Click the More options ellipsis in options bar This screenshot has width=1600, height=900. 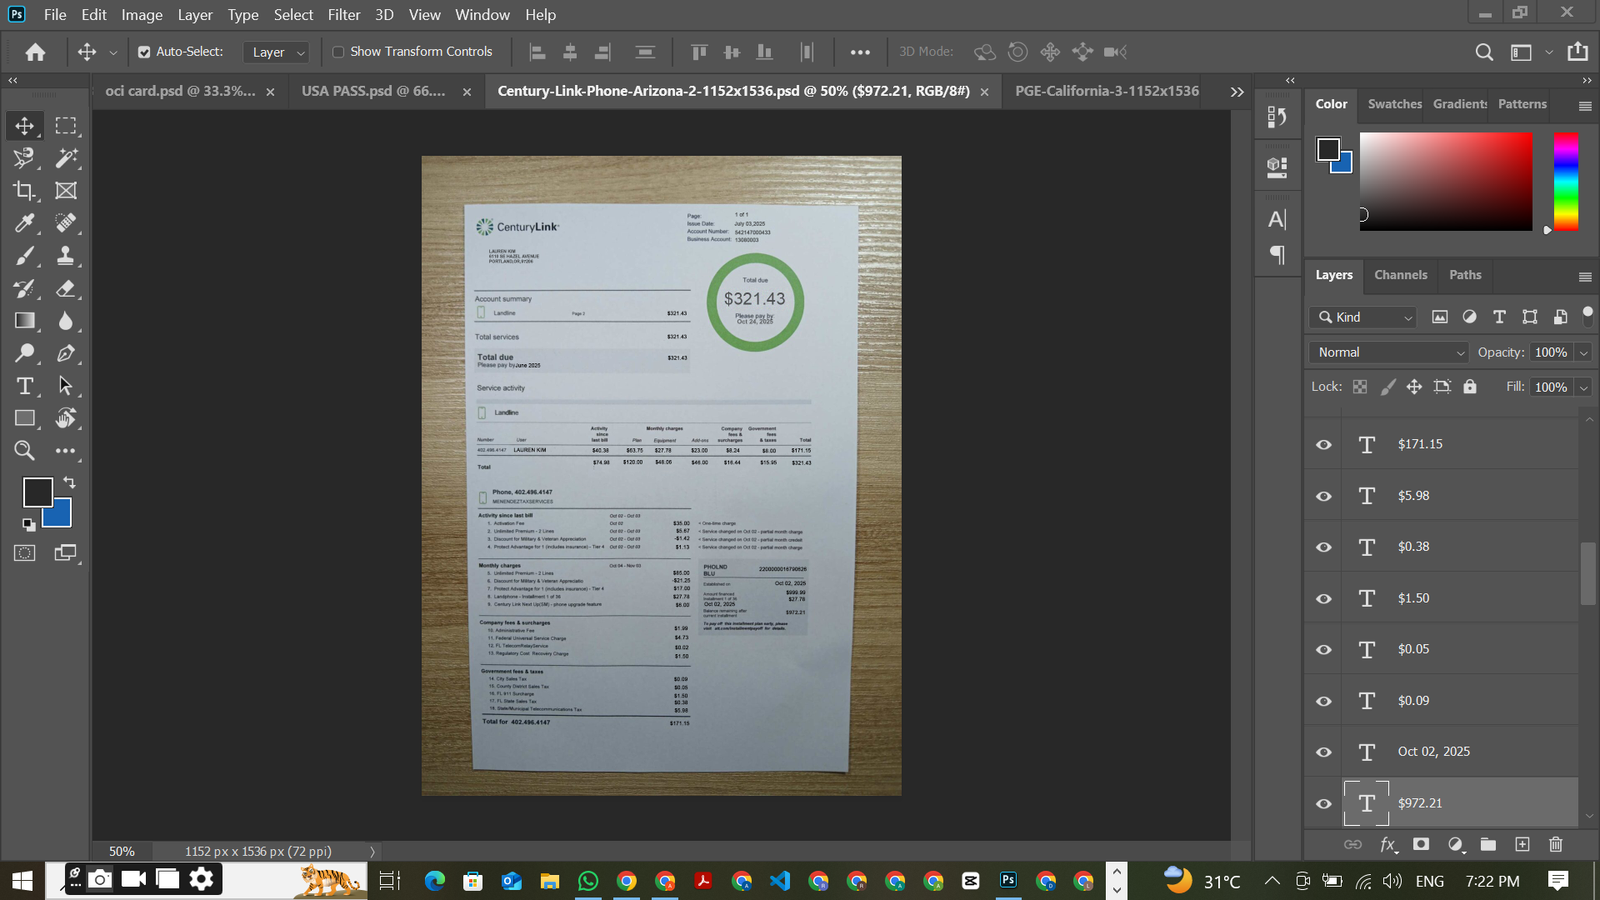point(860,52)
